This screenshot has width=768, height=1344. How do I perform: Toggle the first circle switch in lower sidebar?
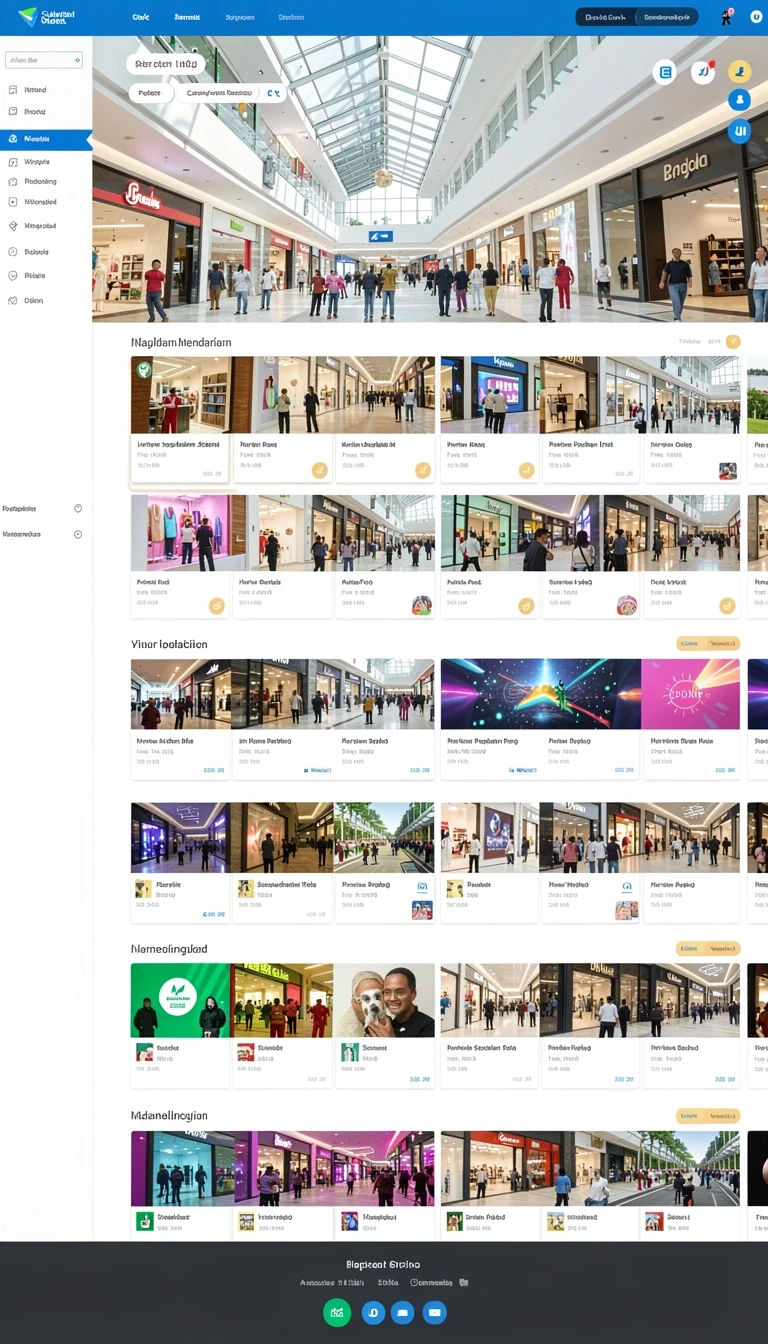78,508
